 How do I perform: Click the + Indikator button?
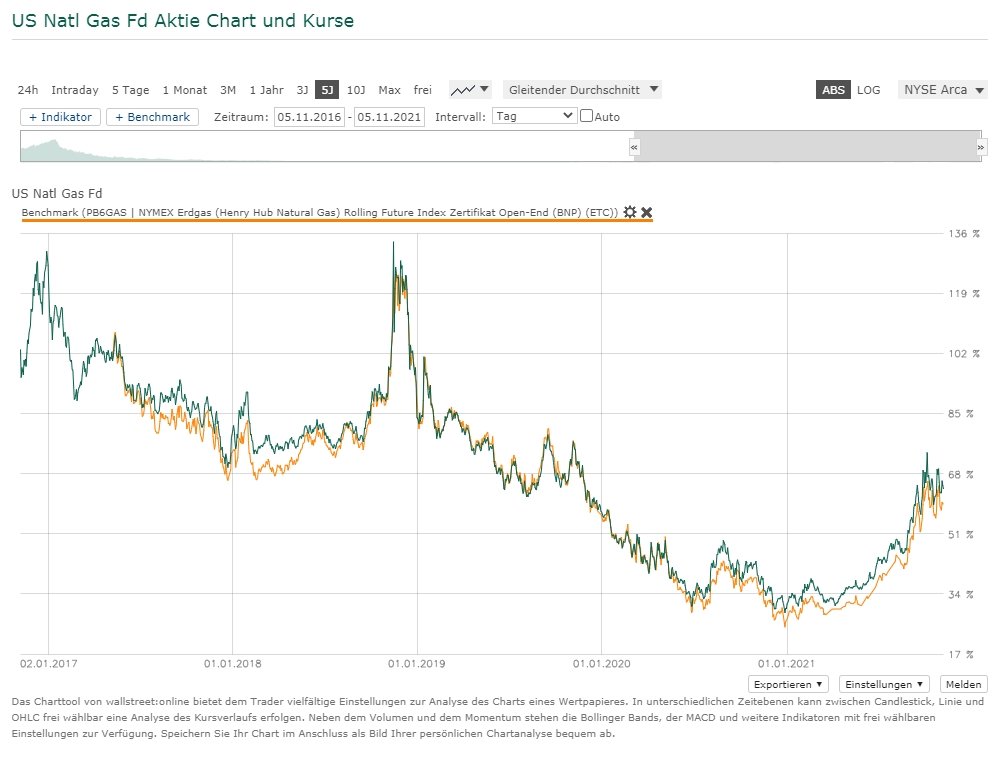click(x=60, y=117)
